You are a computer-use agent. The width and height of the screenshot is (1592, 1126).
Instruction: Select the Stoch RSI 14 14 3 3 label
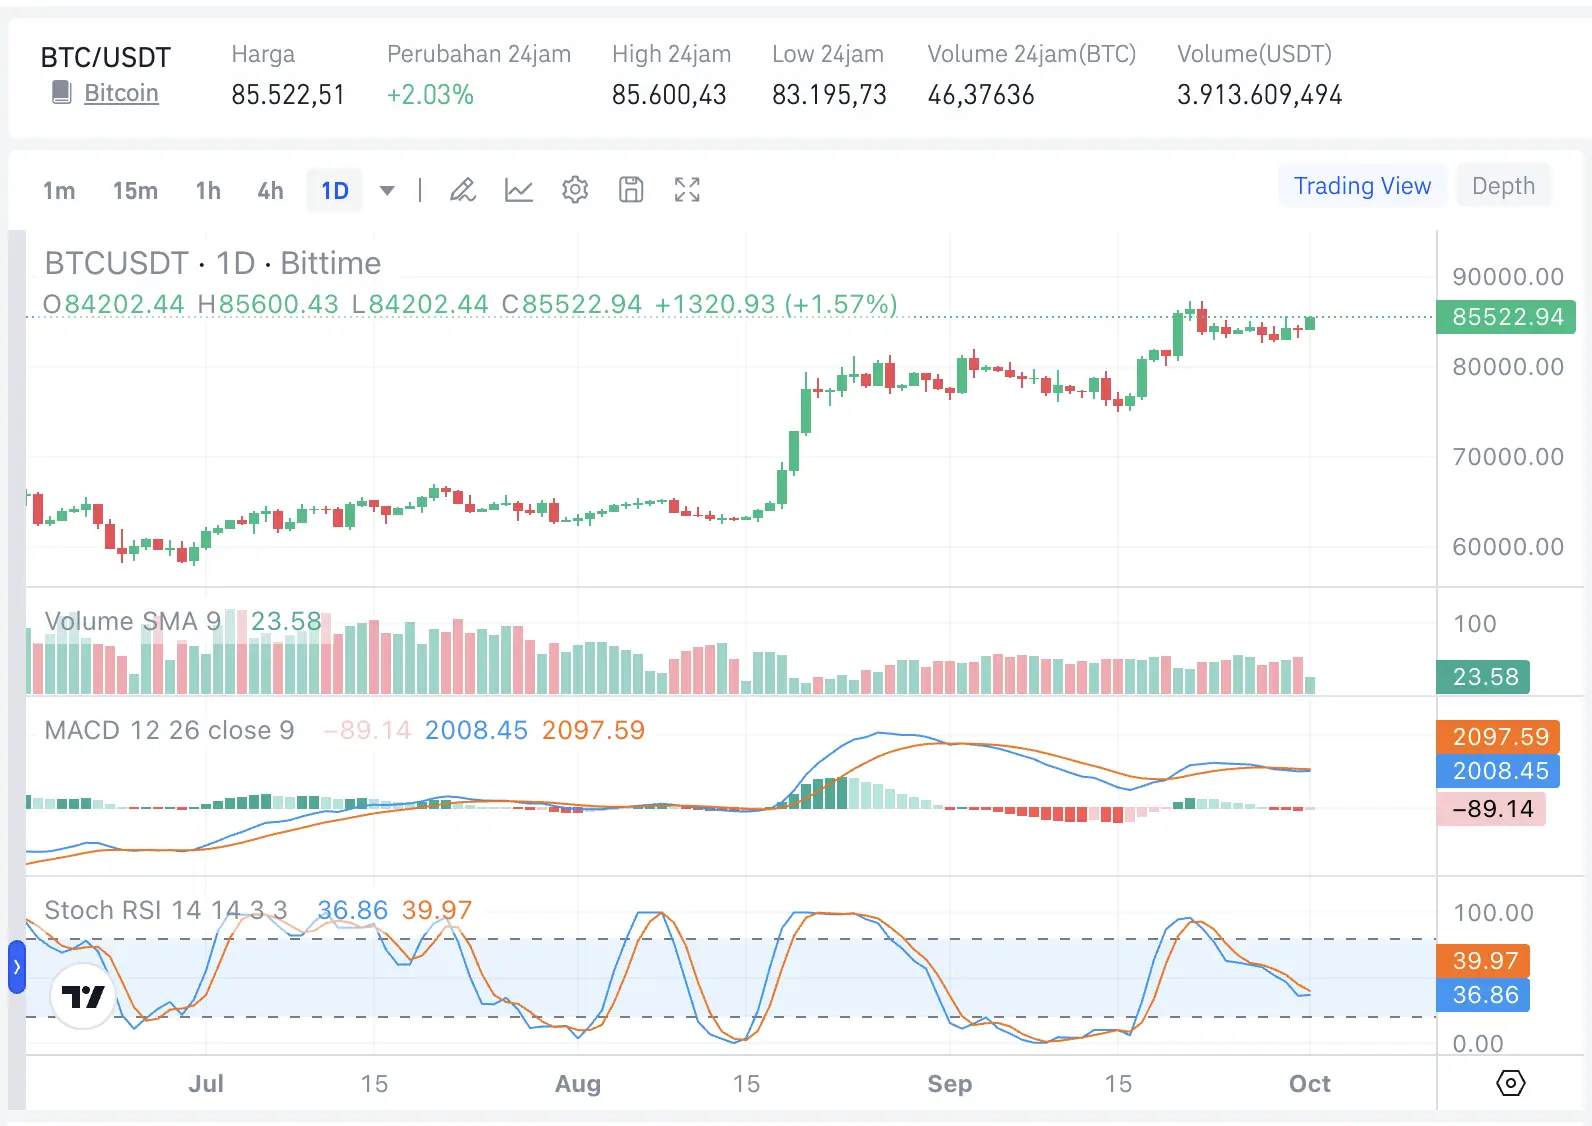point(166,910)
